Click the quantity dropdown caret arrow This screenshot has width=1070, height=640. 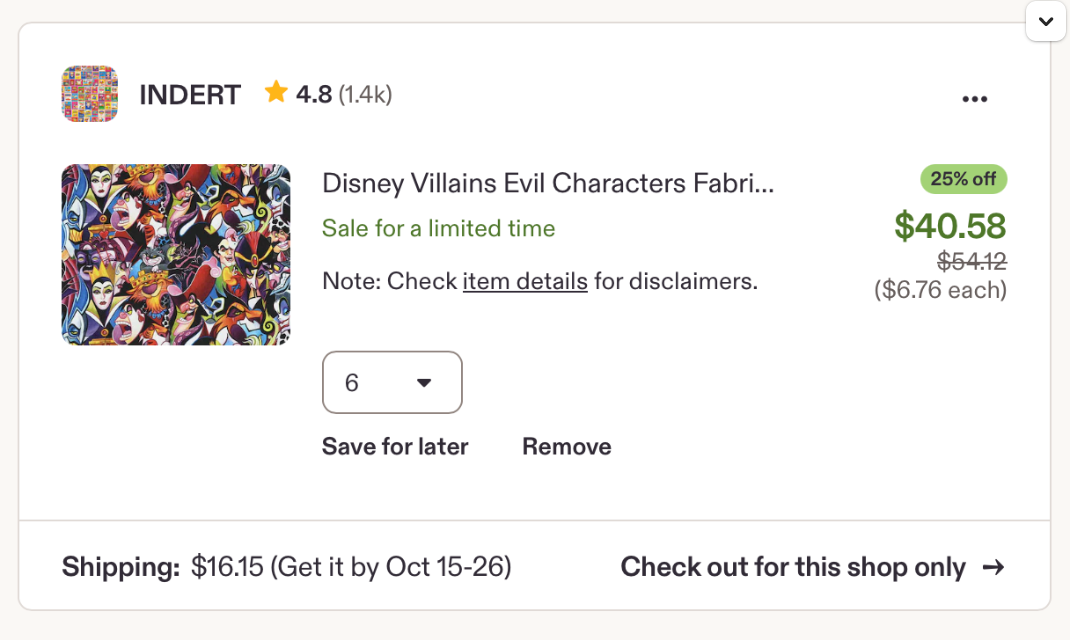pos(424,383)
